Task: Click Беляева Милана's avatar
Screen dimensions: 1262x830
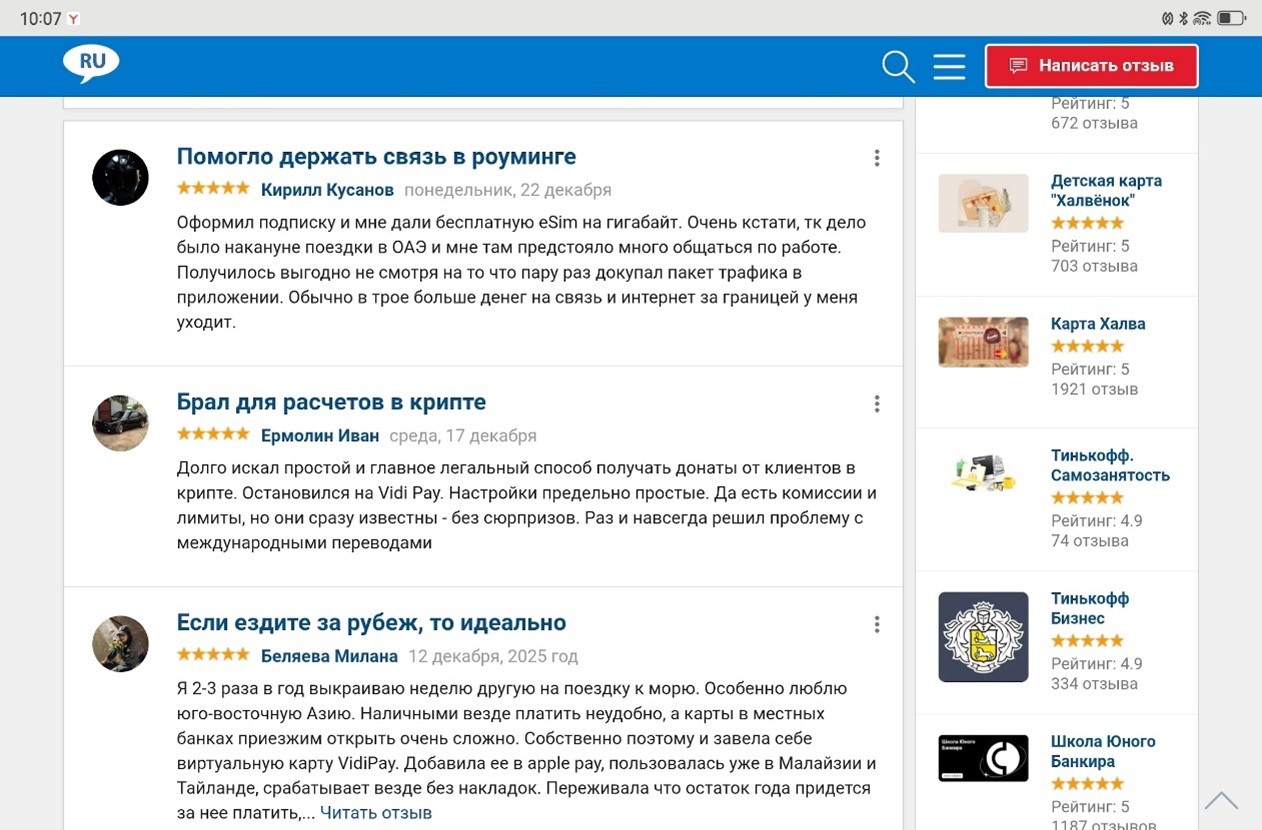Action: [120, 643]
